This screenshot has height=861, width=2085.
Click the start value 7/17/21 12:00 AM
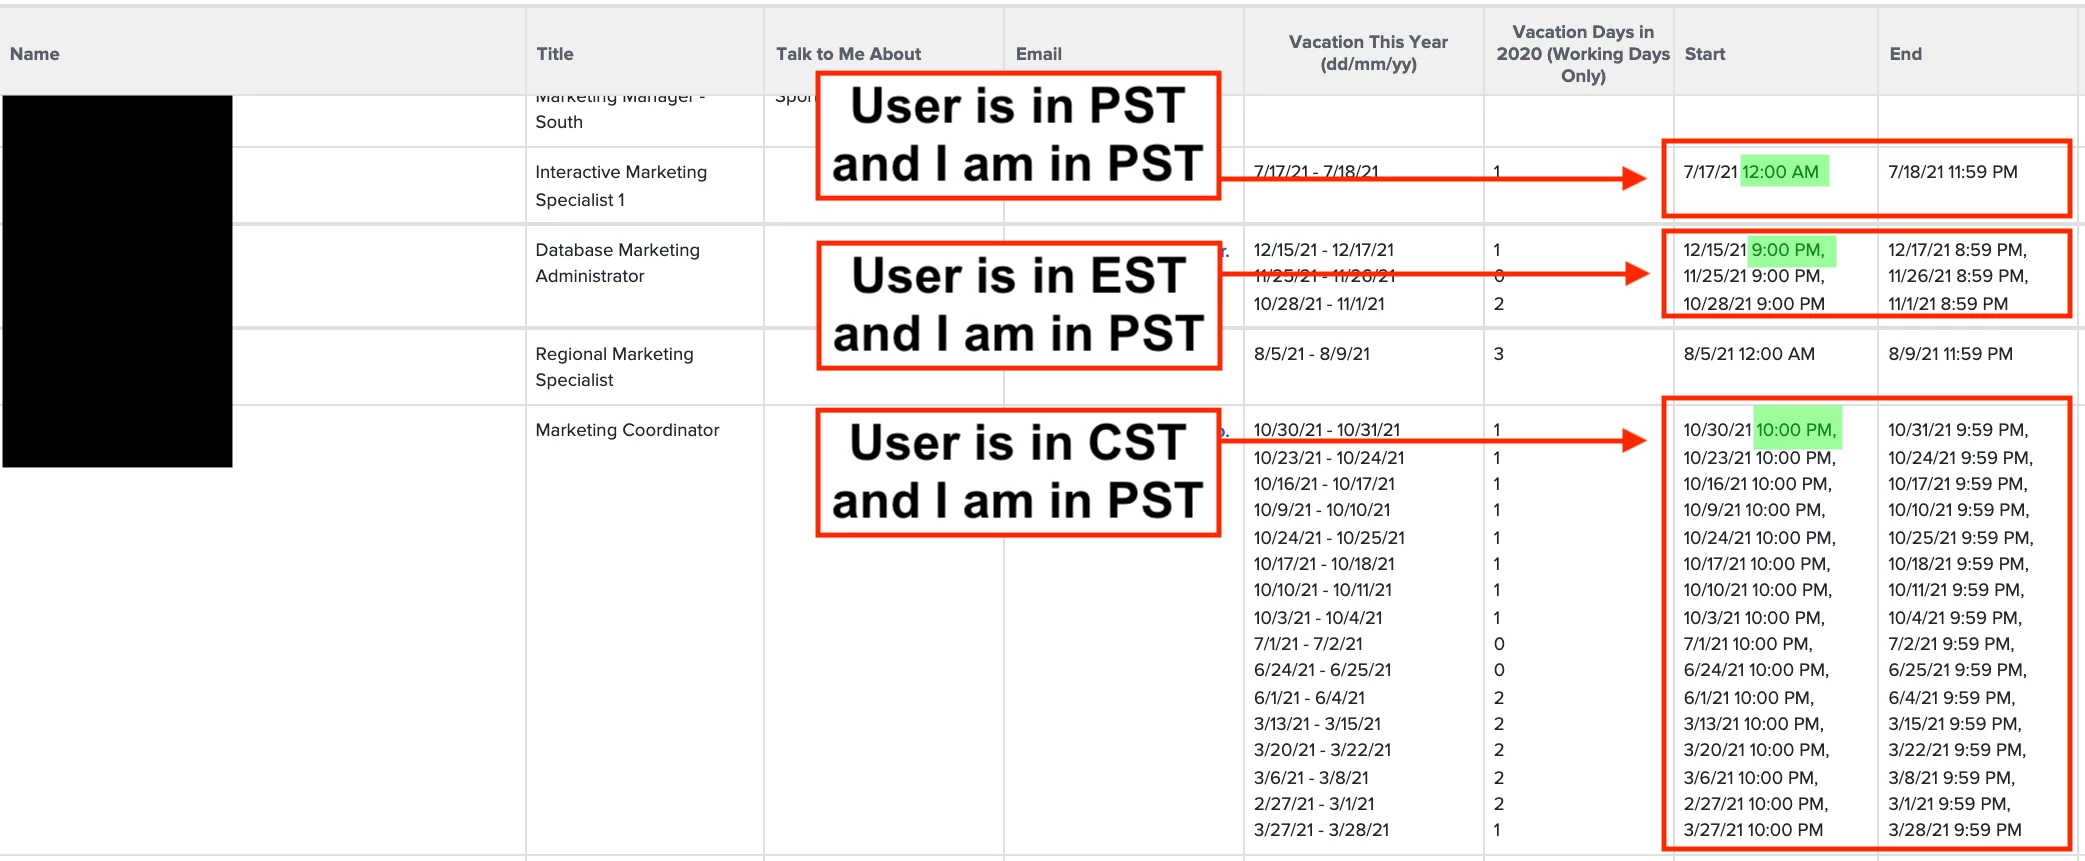pyautogui.click(x=1751, y=172)
